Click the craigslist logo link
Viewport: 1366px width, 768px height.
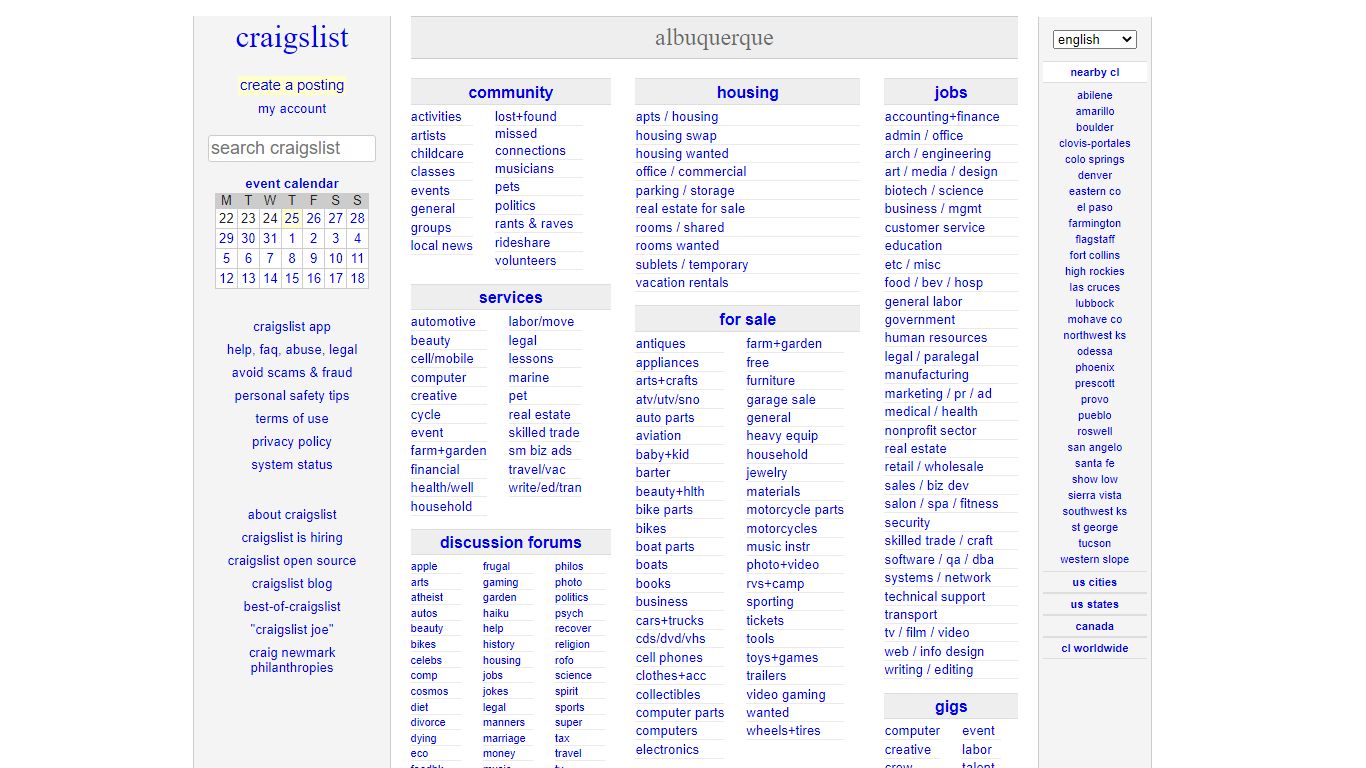(292, 38)
